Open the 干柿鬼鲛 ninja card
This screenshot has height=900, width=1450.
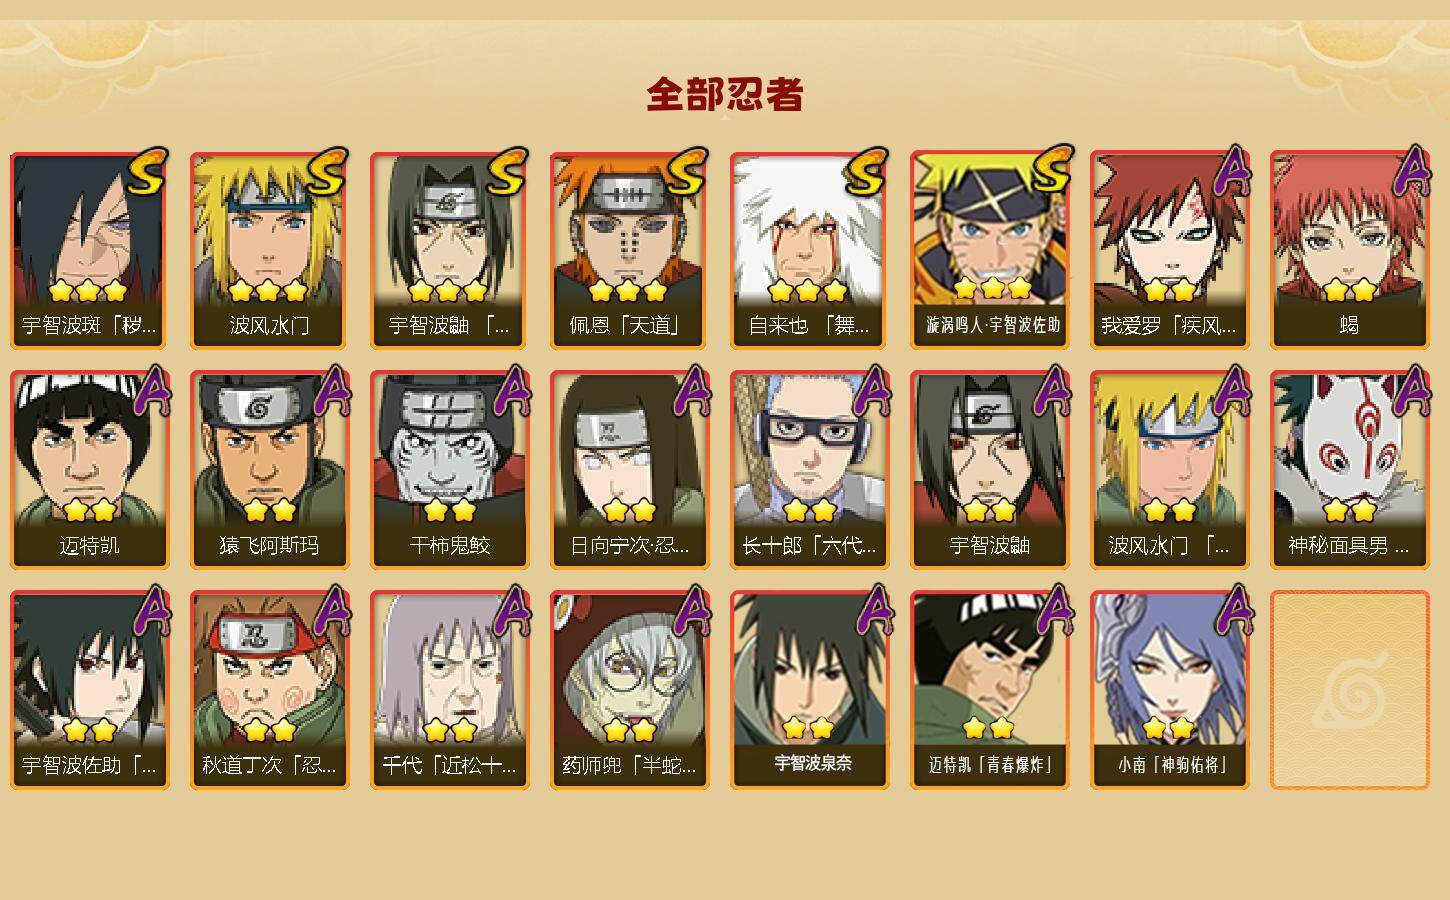coord(449,470)
